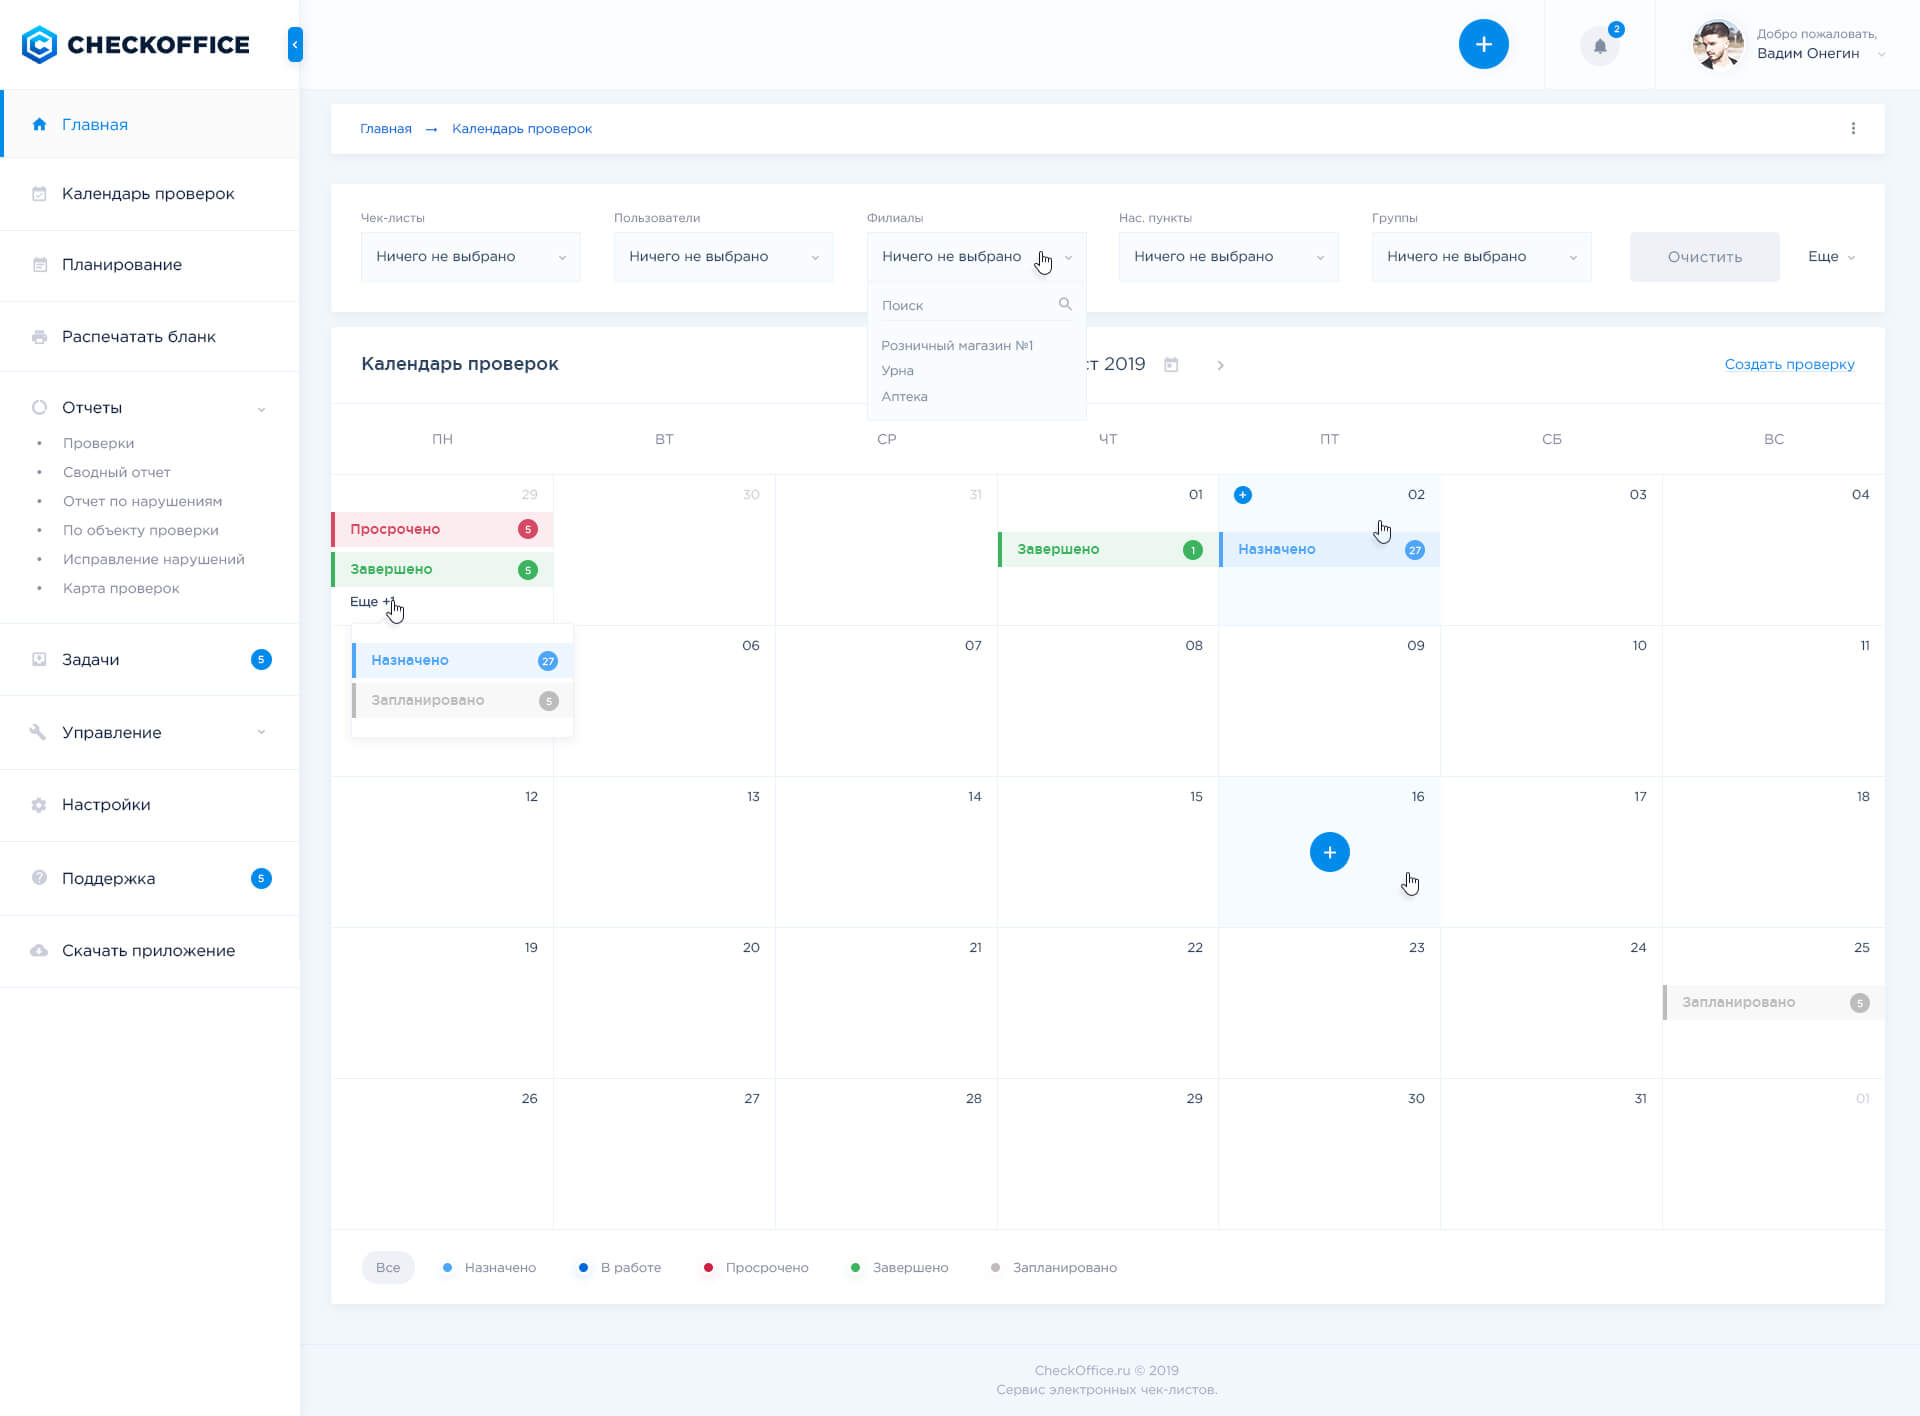
Task: Open the Сводный отчет report
Action: pos(117,472)
